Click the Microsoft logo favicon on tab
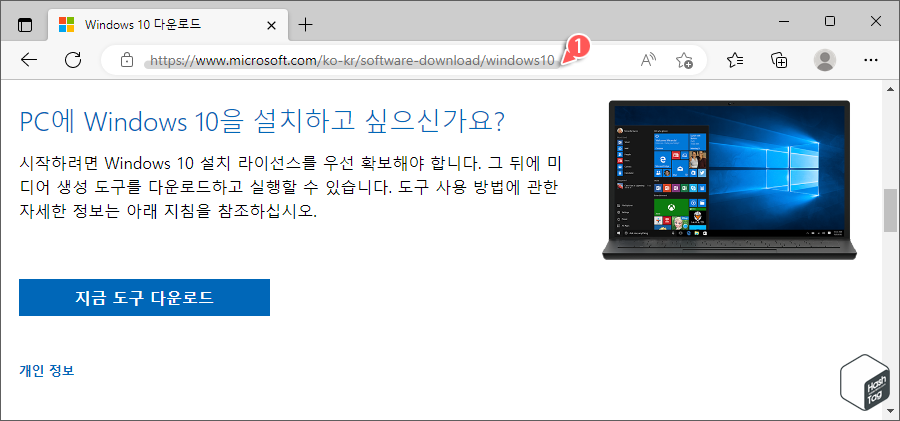 [x=67, y=25]
